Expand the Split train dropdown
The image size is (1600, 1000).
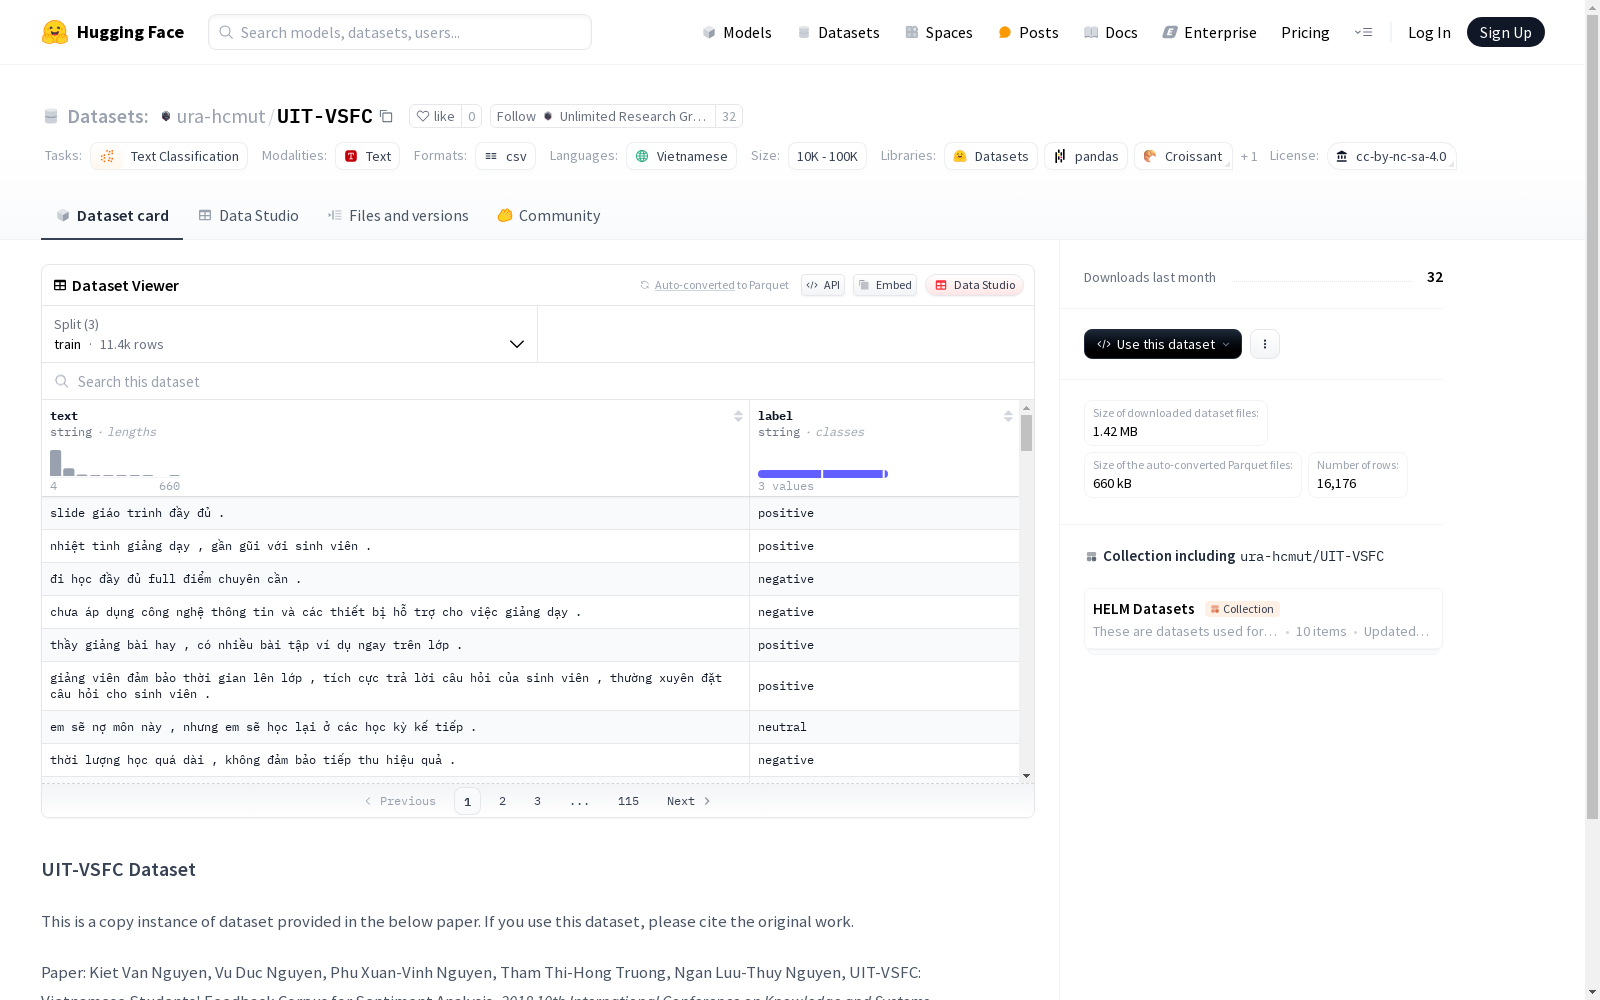tap(290, 334)
